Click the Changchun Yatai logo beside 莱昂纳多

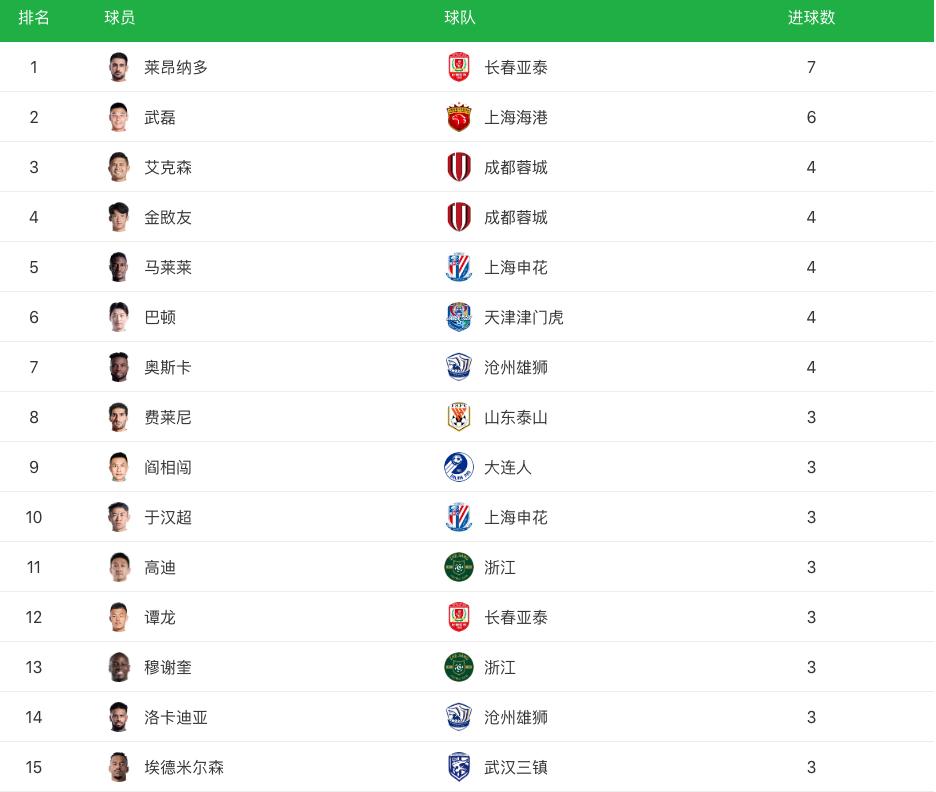point(458,67)
